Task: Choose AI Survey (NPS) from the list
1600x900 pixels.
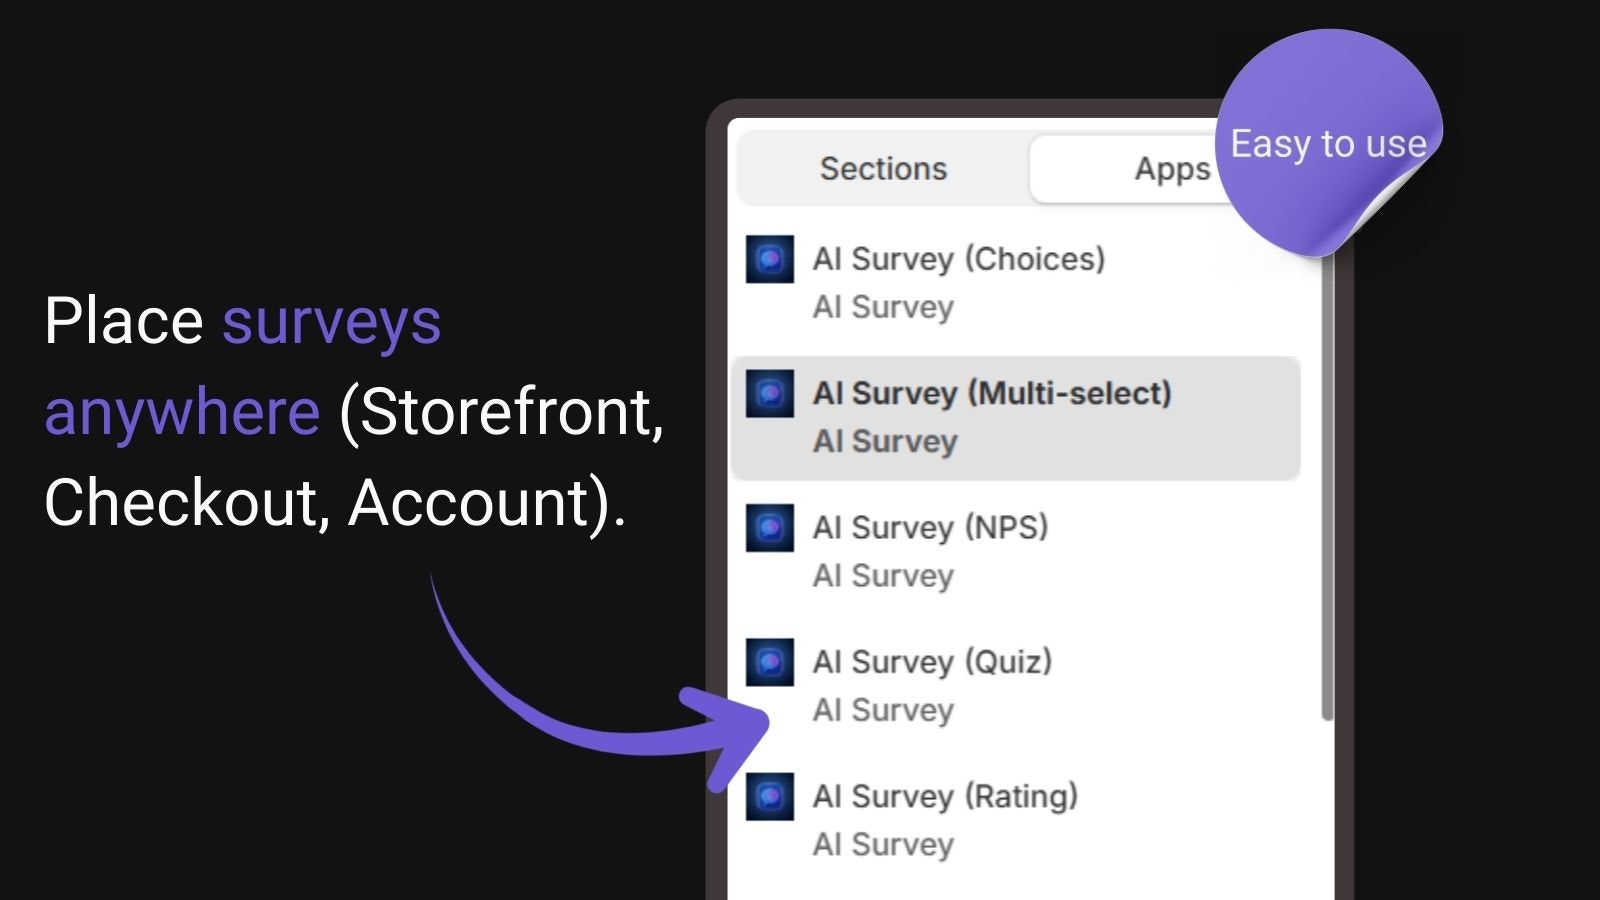Action: coord(930,550)
